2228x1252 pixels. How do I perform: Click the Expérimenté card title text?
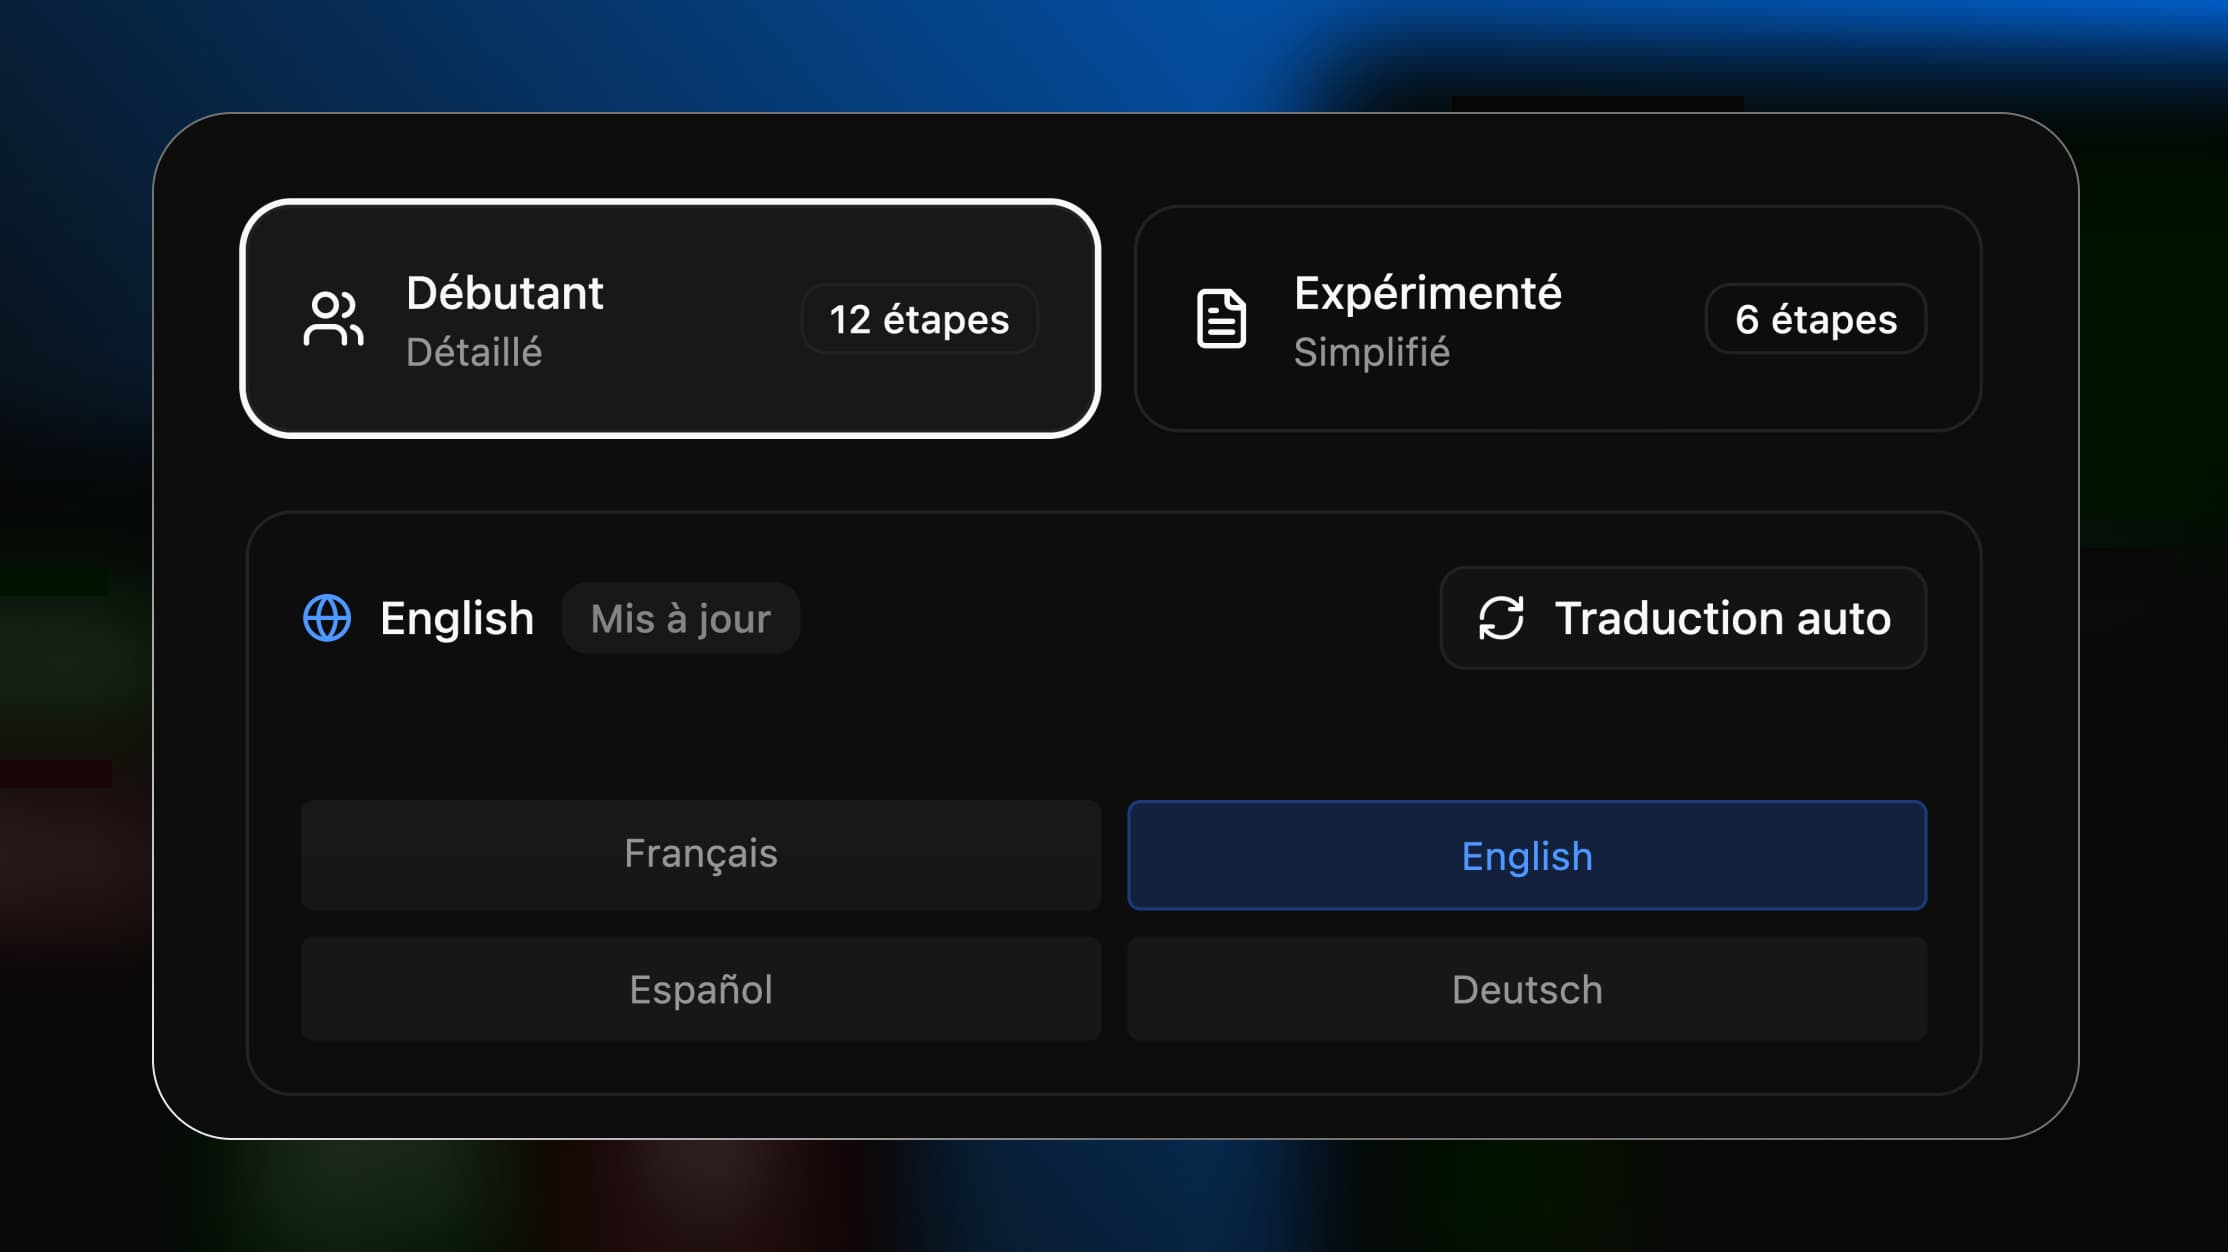pyautogui.click(x=1428, y=292)
